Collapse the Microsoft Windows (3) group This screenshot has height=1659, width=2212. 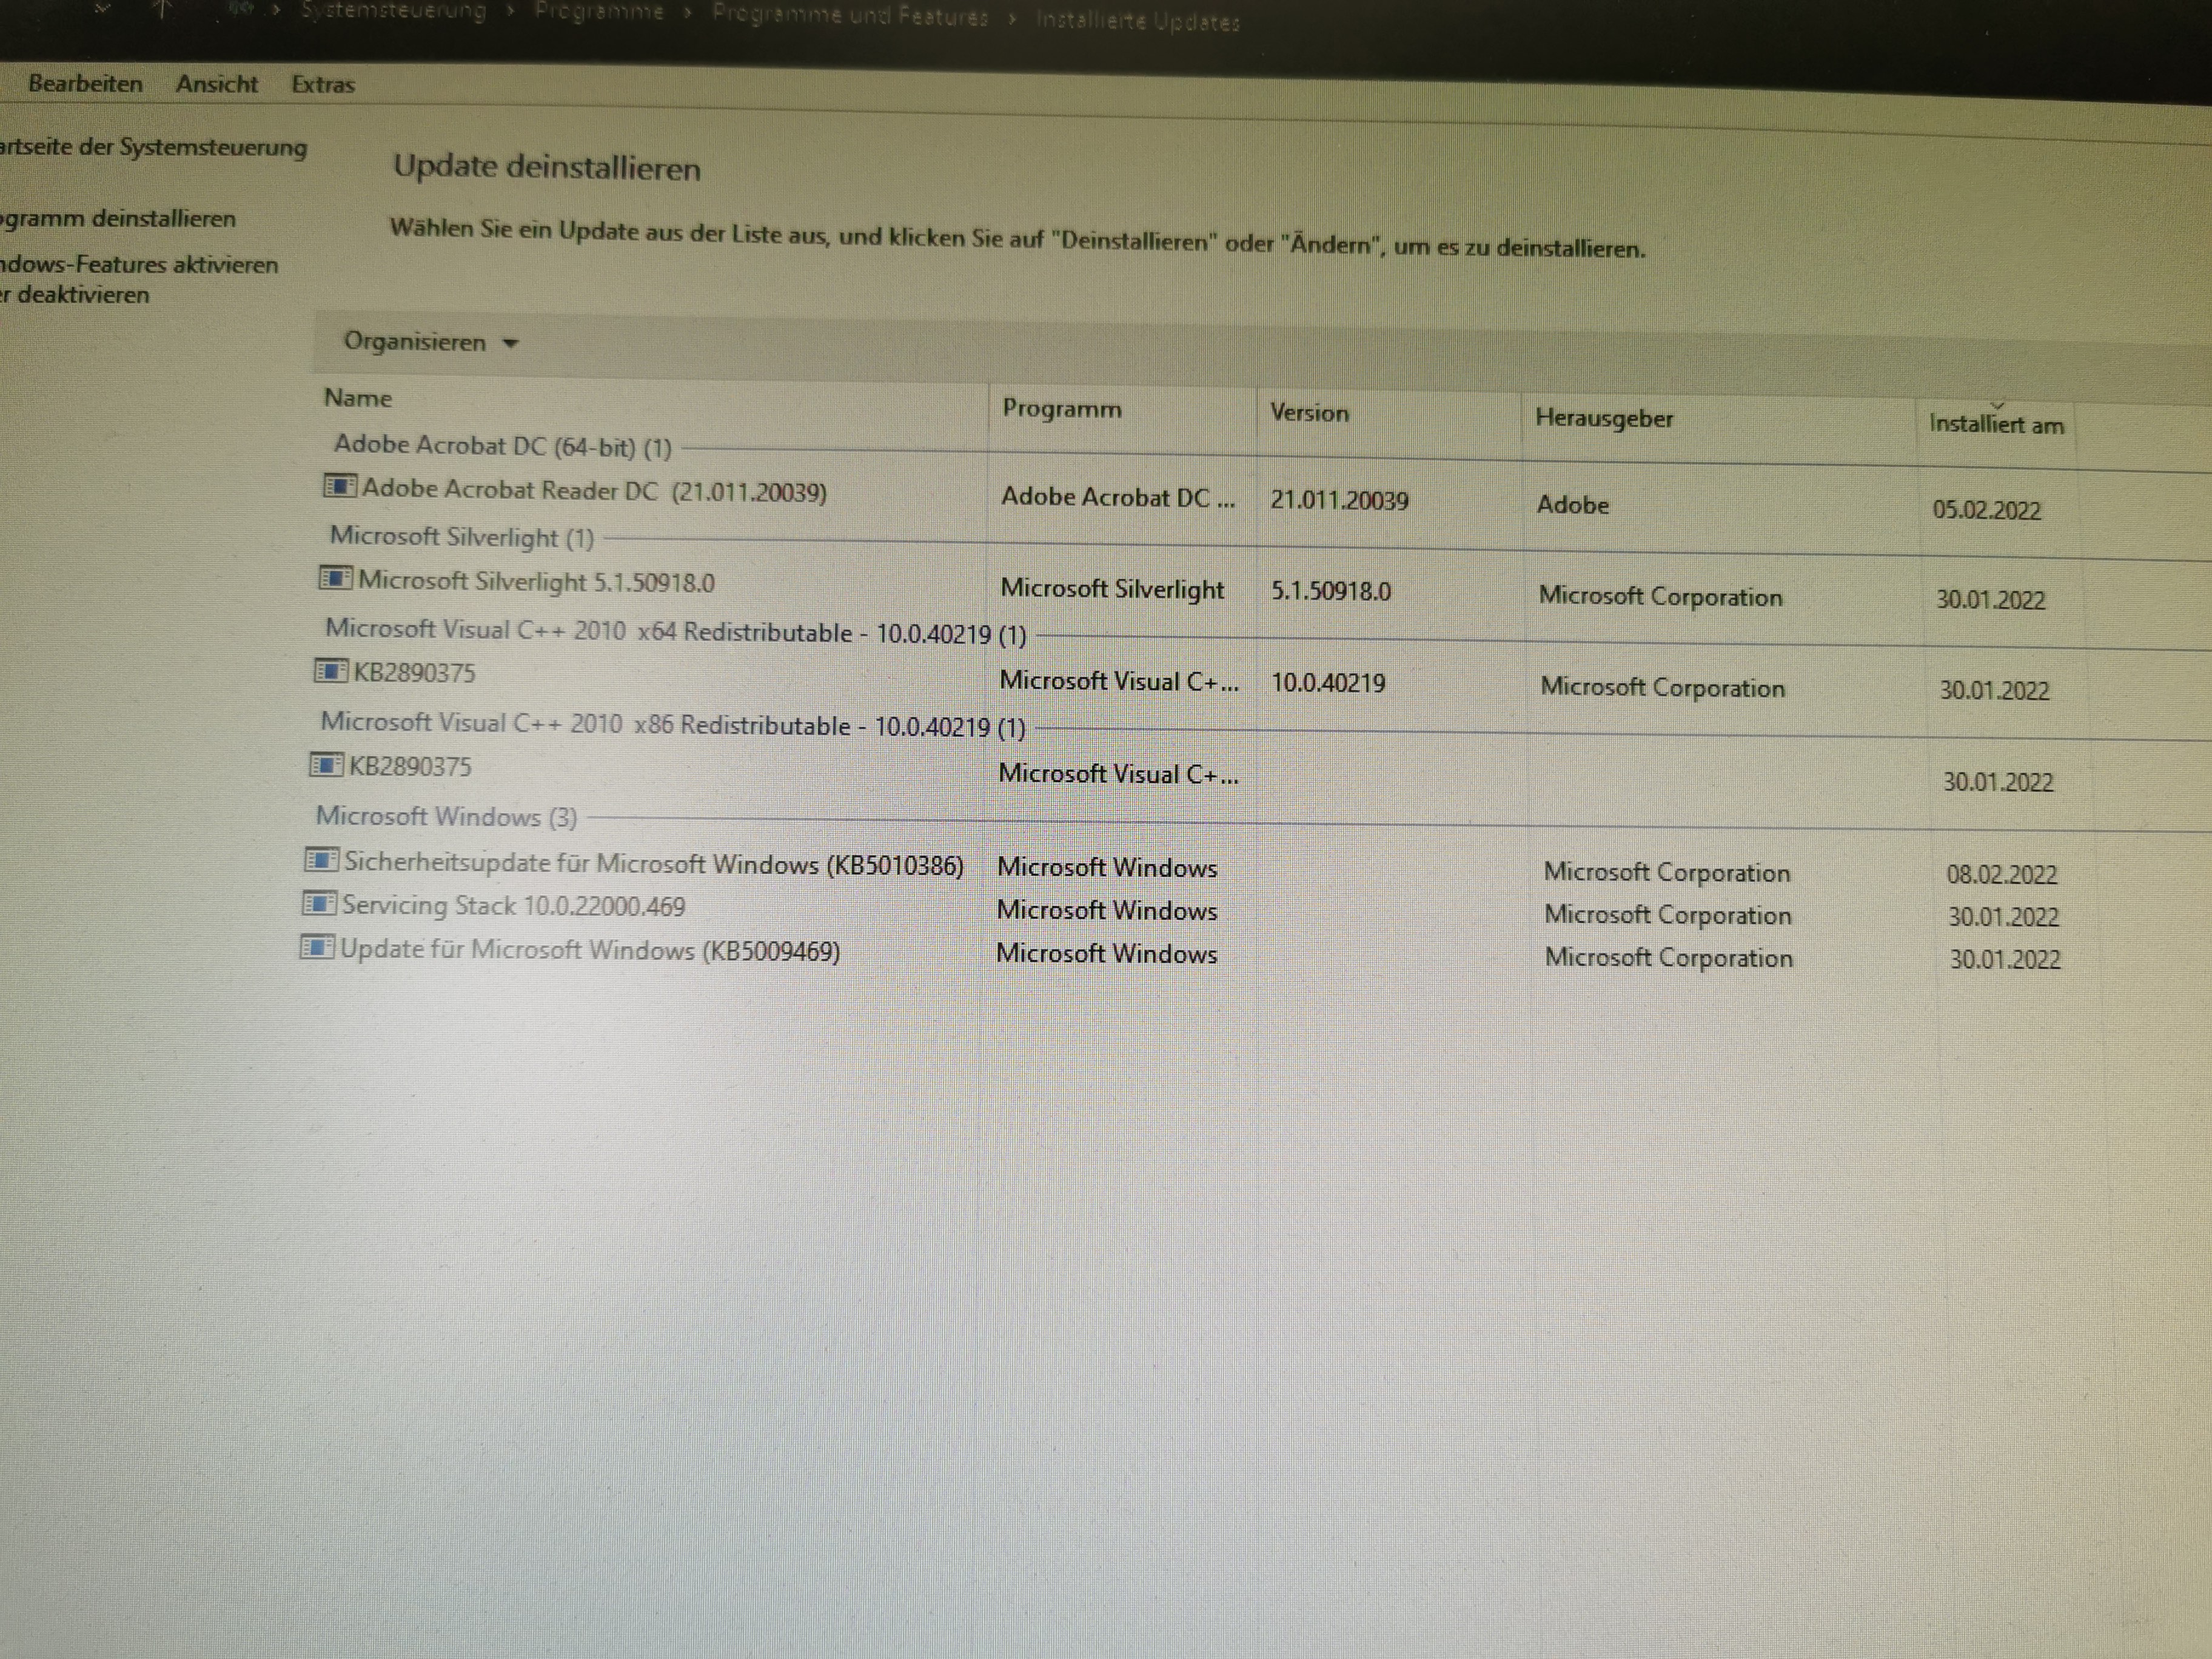point(446,817)
